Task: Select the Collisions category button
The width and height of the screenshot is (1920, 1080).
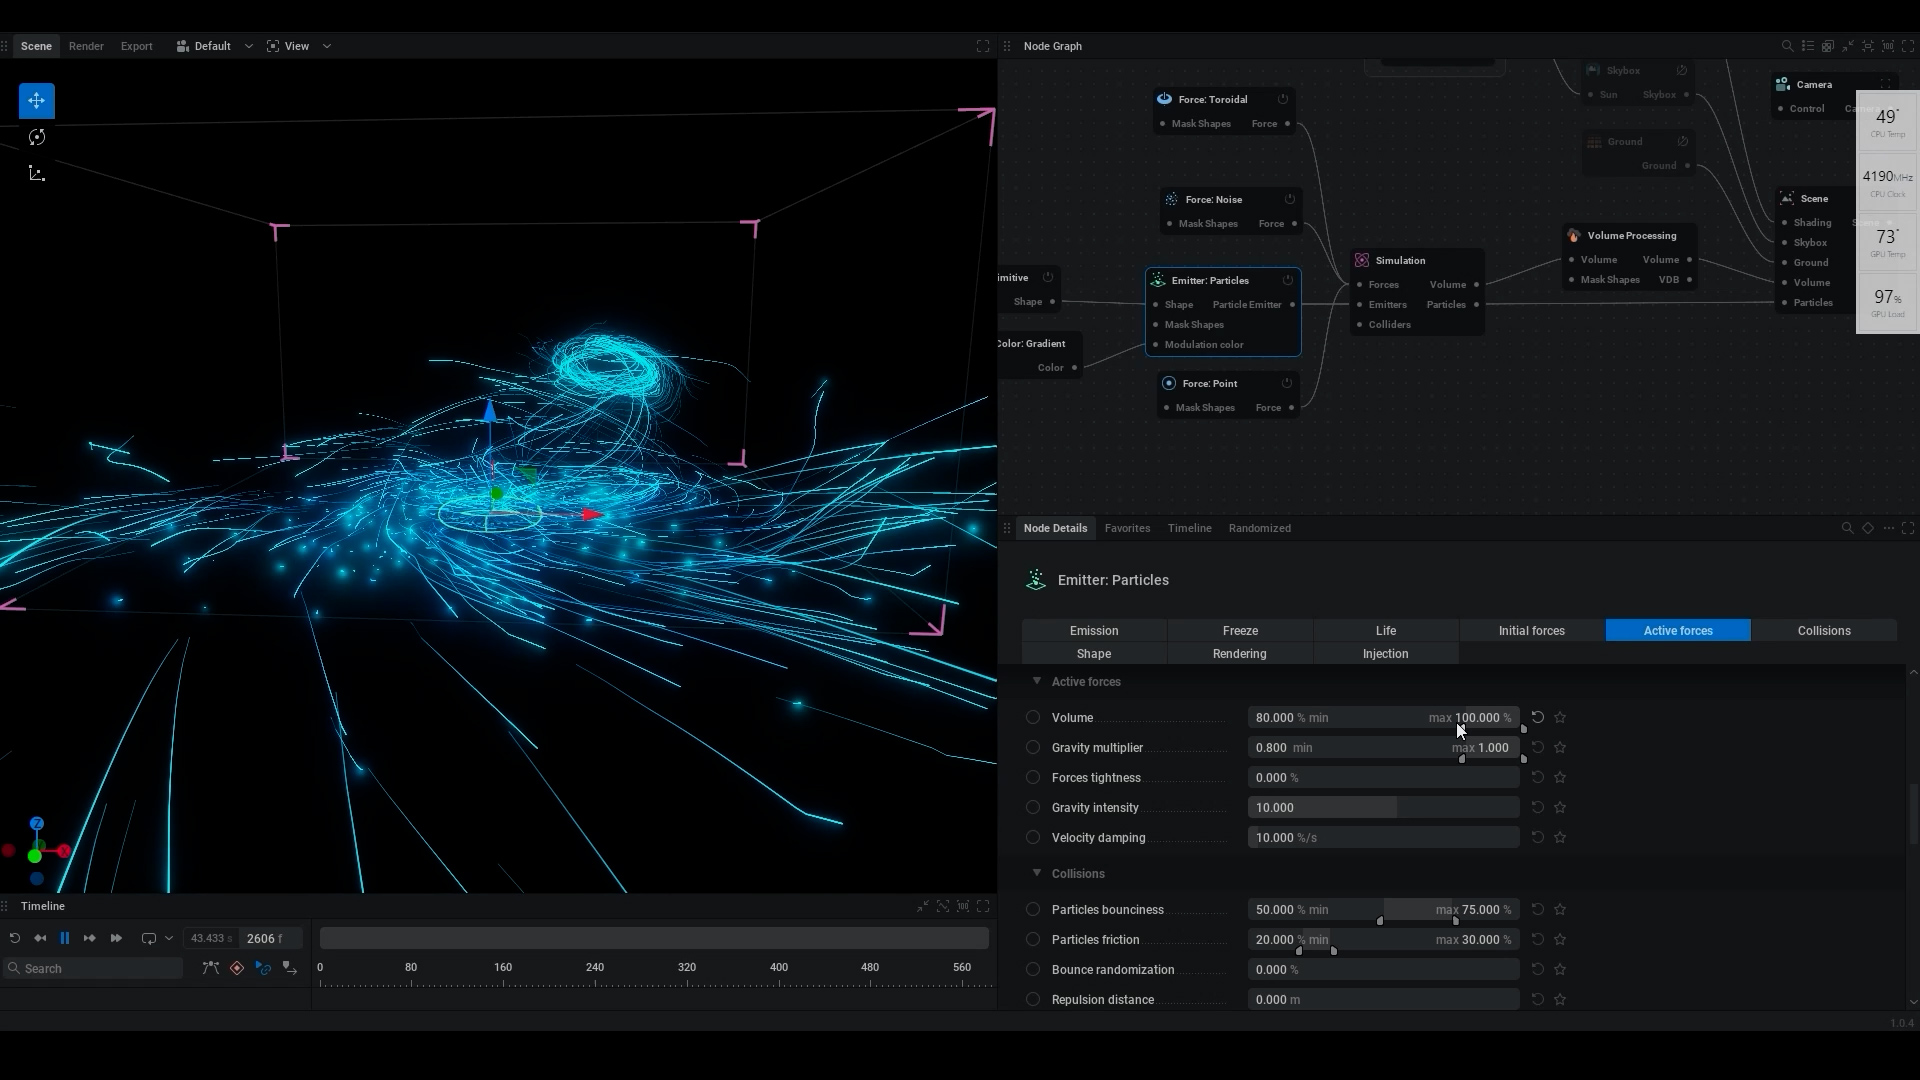Action: point(1824,631)
